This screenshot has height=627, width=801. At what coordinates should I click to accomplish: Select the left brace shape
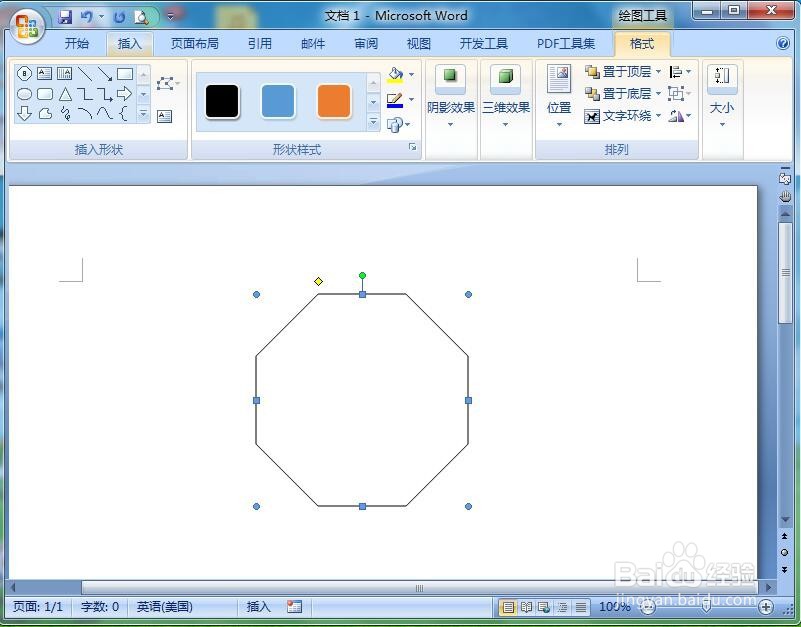pyautogui.click(x=123, y=113)
